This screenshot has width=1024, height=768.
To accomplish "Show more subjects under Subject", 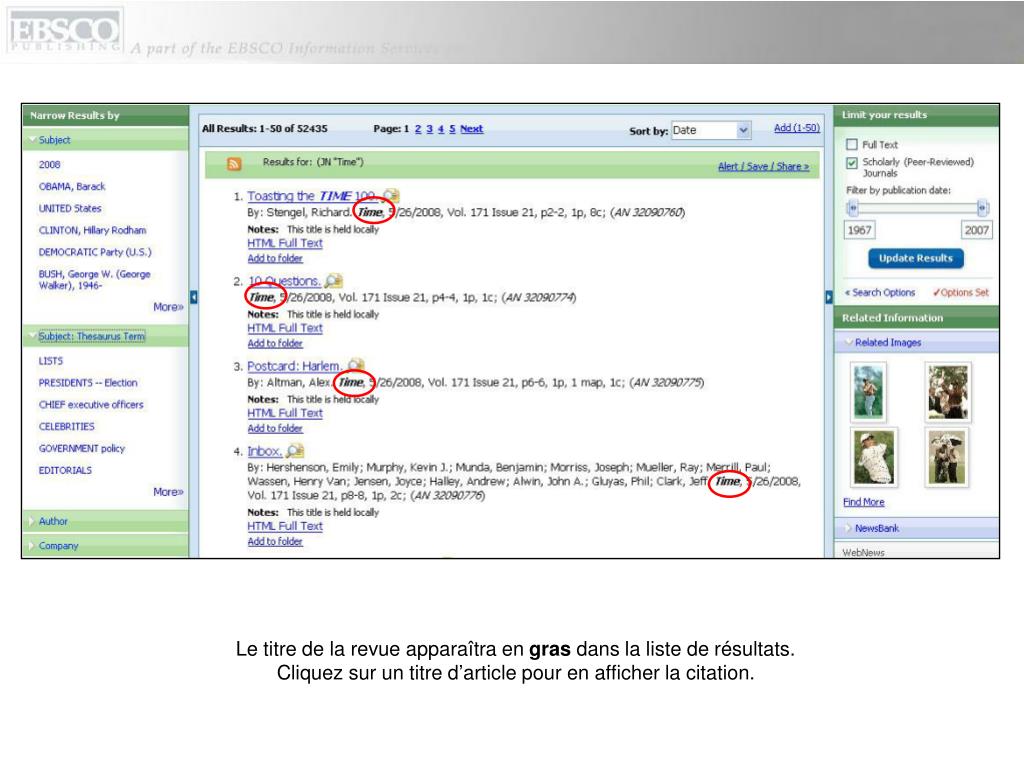I will pyautogui.click(x=168, y=307).
